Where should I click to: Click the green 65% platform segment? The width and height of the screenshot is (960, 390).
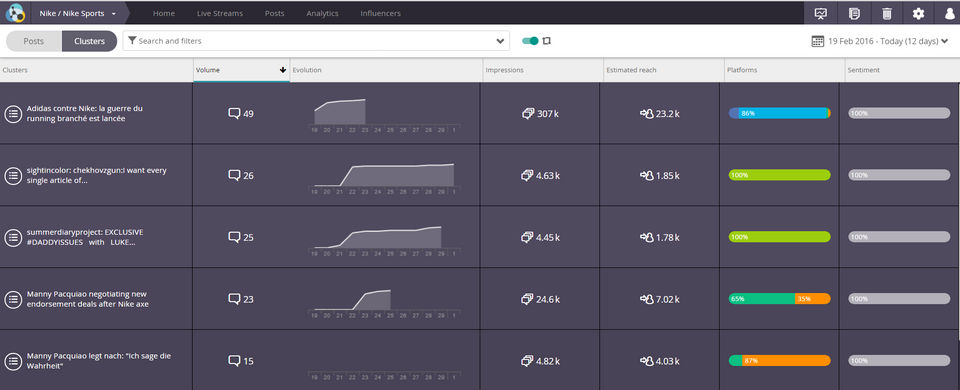pos(762,299)
